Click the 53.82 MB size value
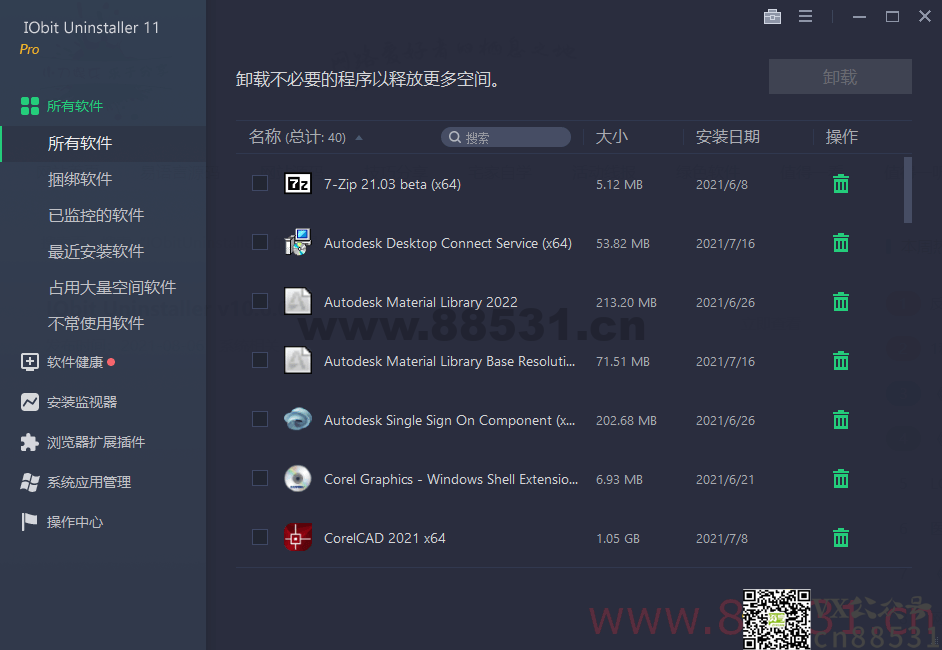The height and width of the screenshot is (650, 942). pos(622,244)
